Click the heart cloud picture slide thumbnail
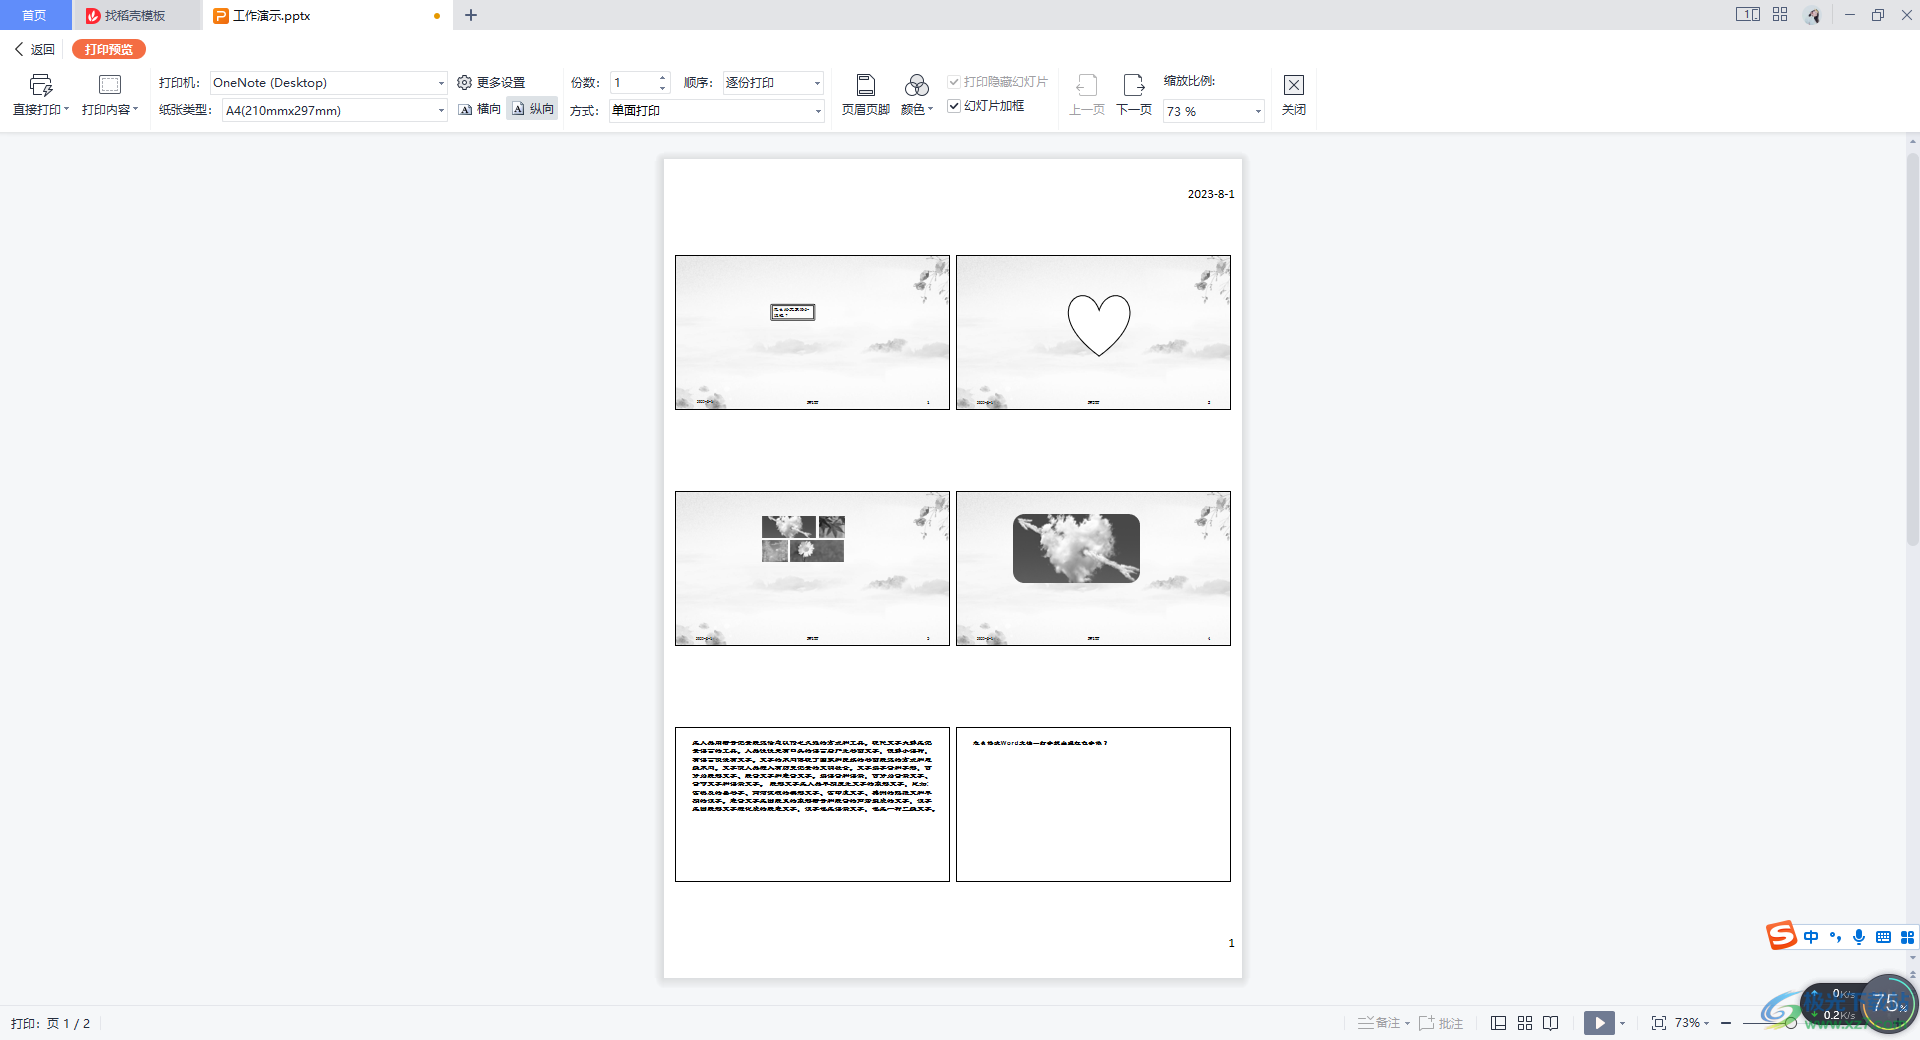This screenshot has height=1040, width=1920. [x=1093, y=568]
